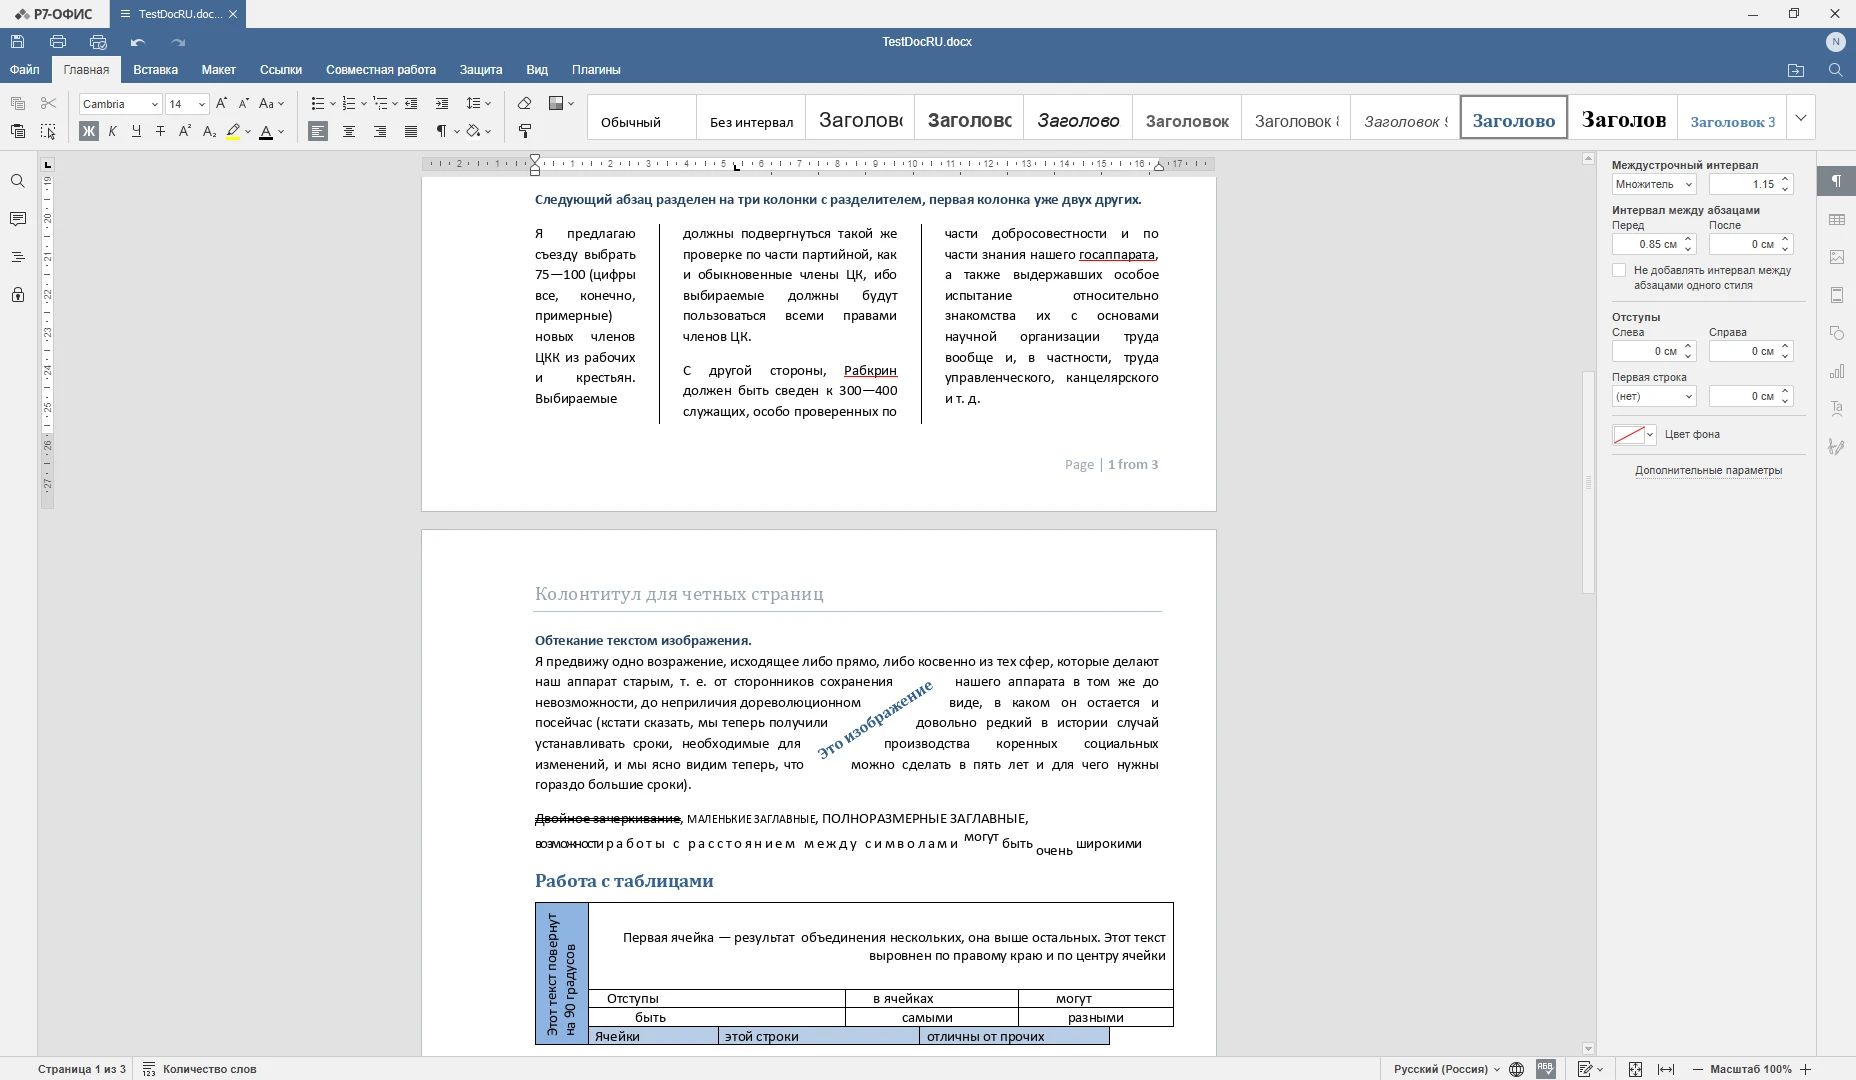Viewport: 1856px width, 1080px height.
Task: Align text to the right
Action: click(380, 131)
